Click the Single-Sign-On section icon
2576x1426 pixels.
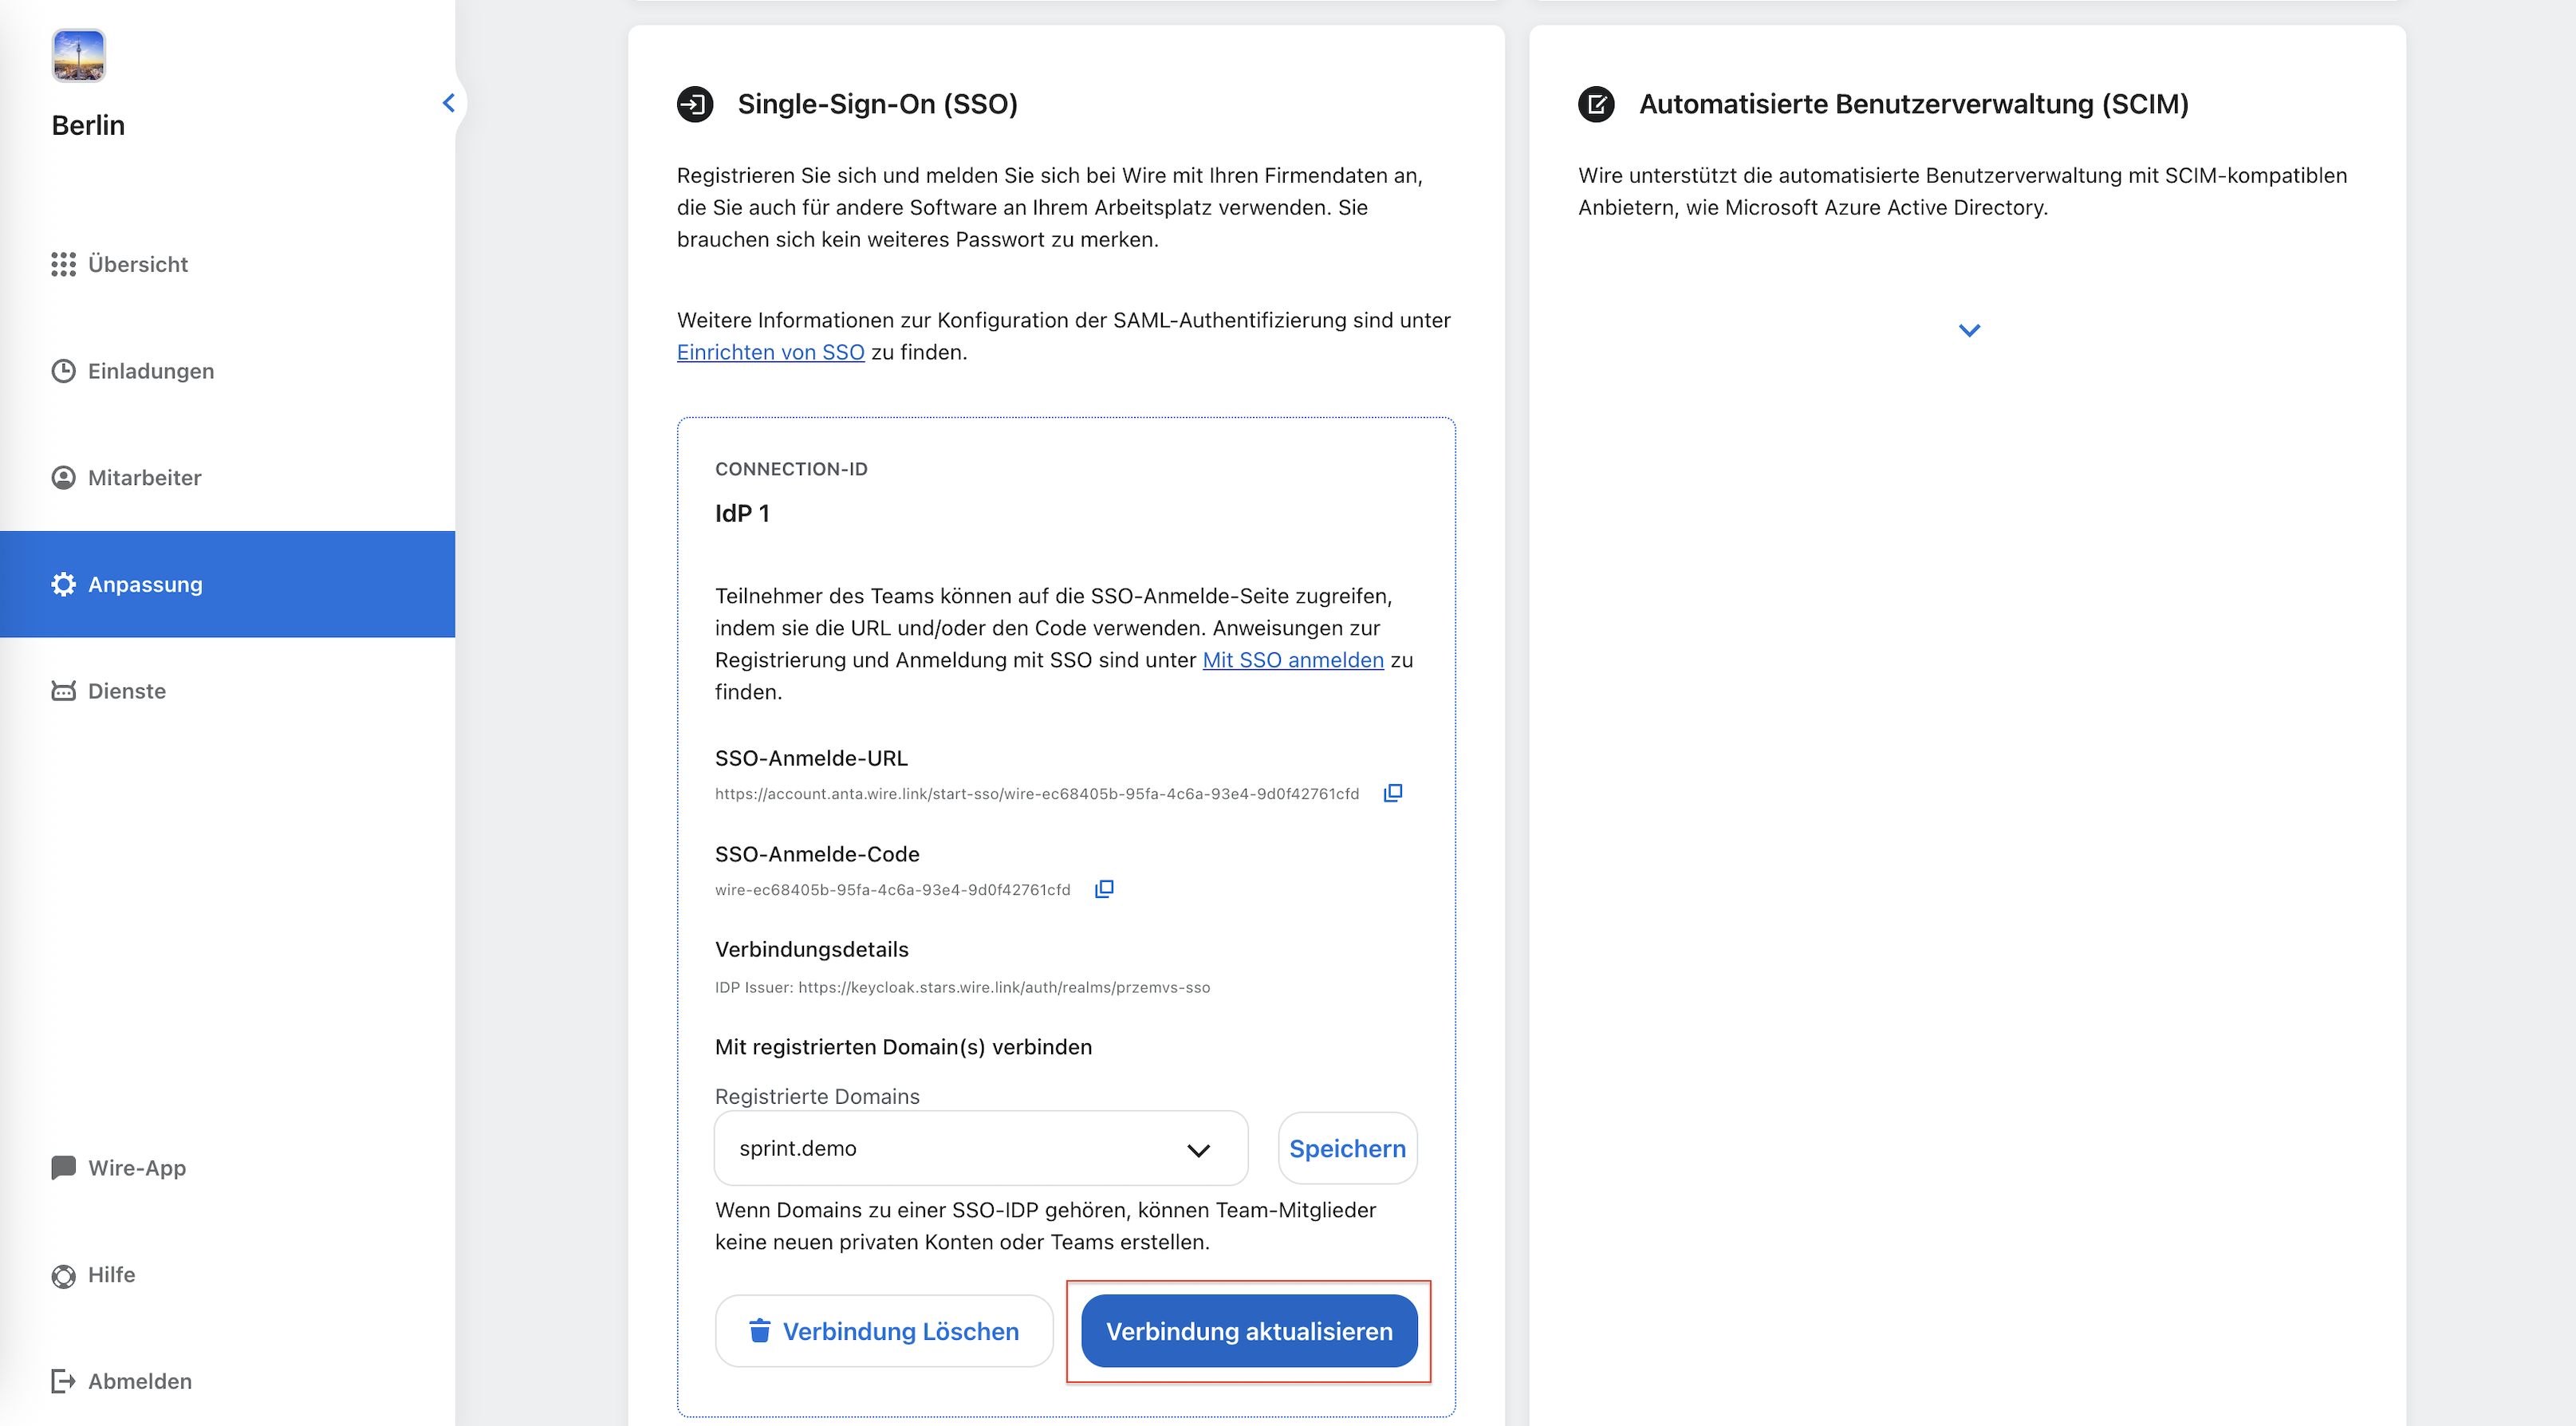tap(695, 104)
